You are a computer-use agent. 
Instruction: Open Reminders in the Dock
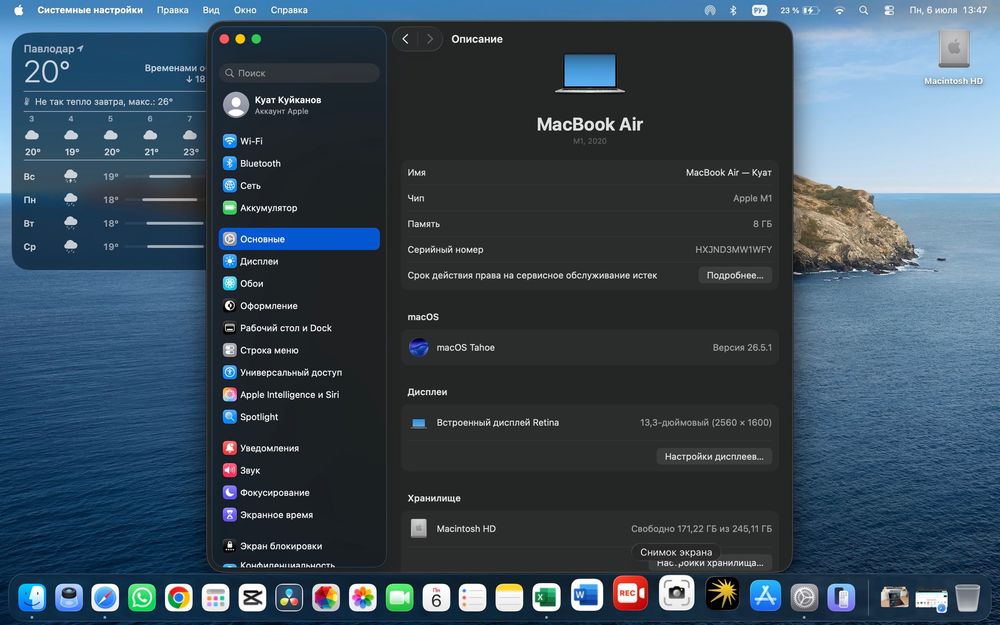pos(473,598)
